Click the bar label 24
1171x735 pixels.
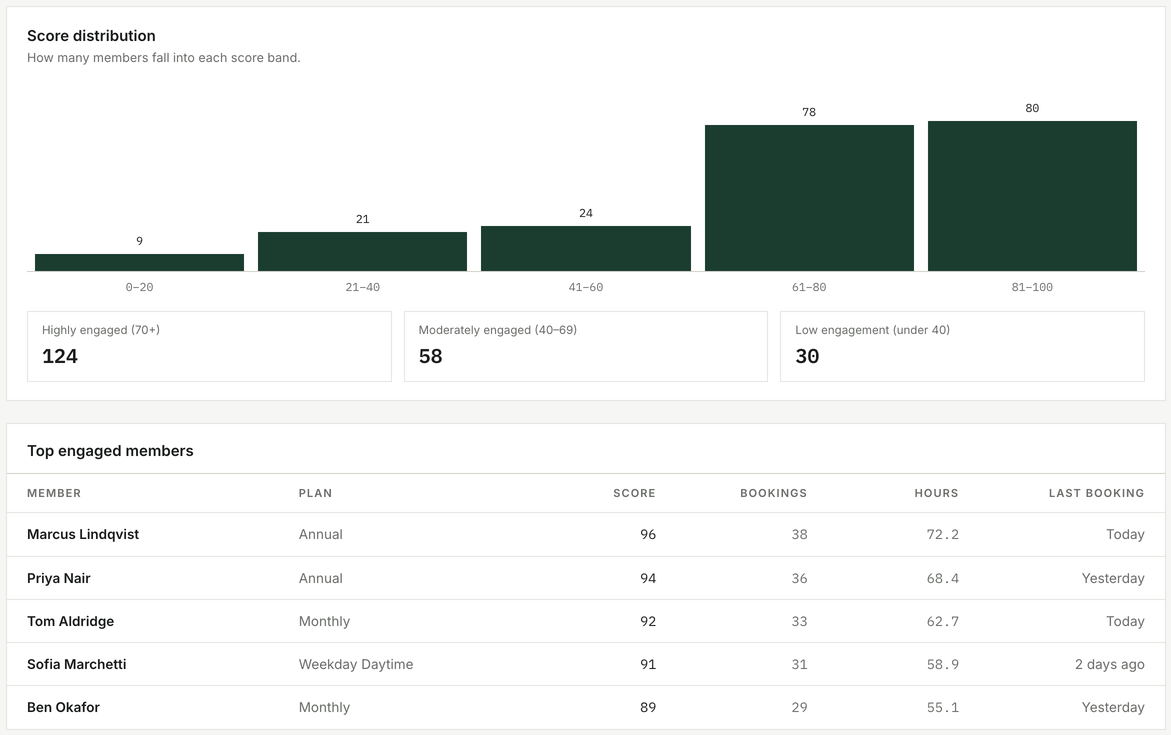click(586, 214)
